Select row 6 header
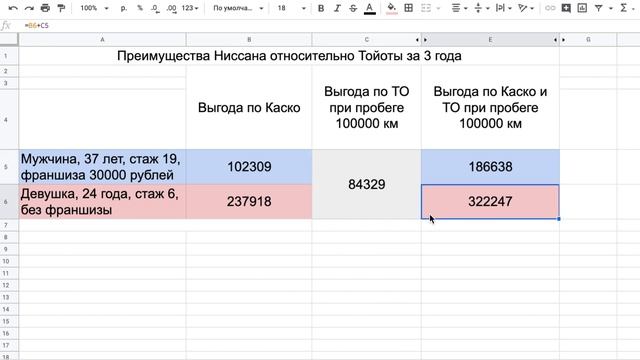 tap(9, 202)
